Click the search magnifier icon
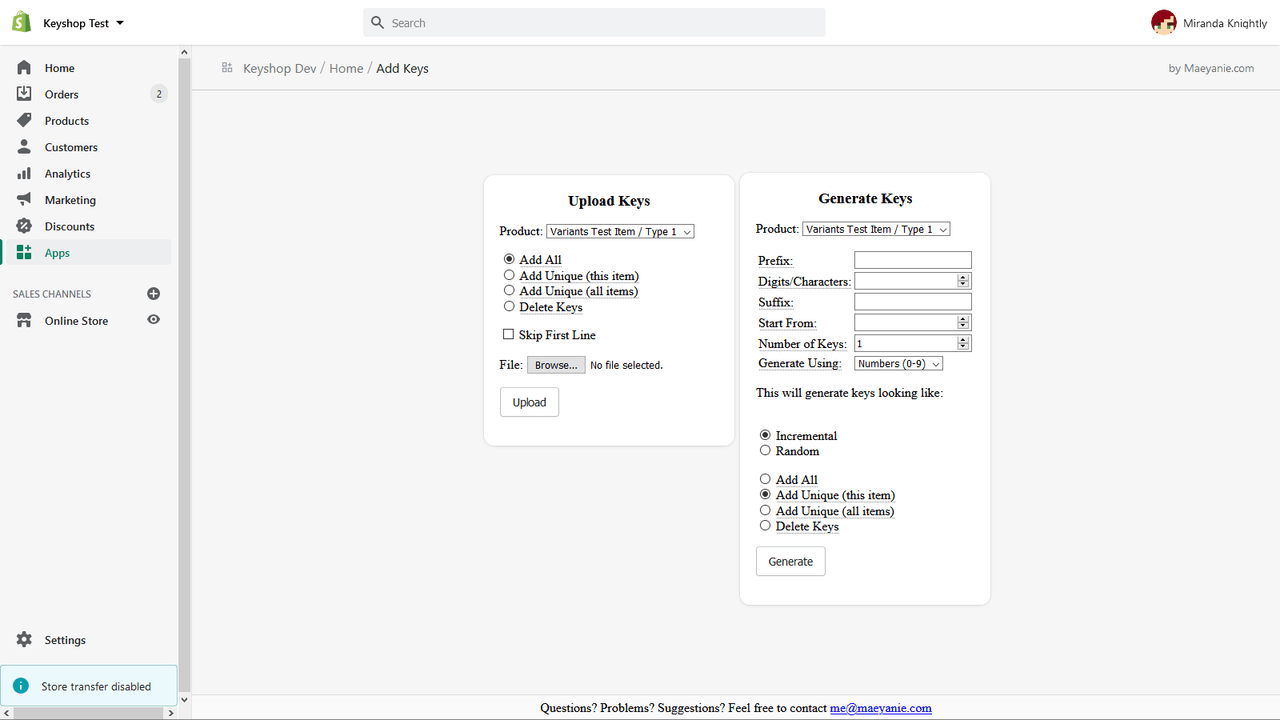The image size is (1280, 720). [377, 23]
